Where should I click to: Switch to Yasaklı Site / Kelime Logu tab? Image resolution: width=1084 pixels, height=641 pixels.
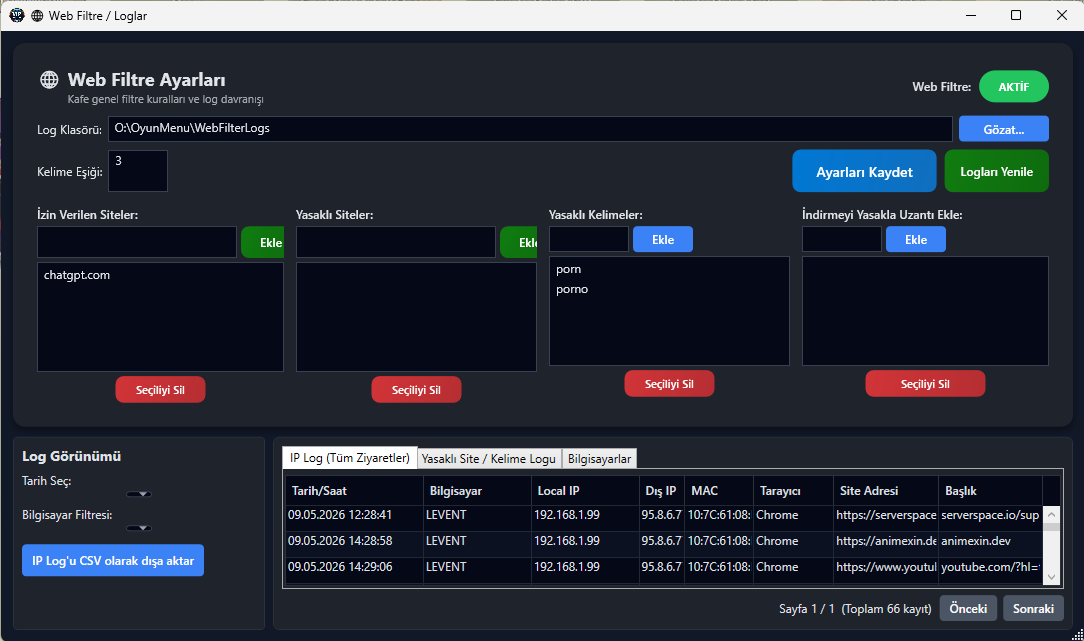489,458
